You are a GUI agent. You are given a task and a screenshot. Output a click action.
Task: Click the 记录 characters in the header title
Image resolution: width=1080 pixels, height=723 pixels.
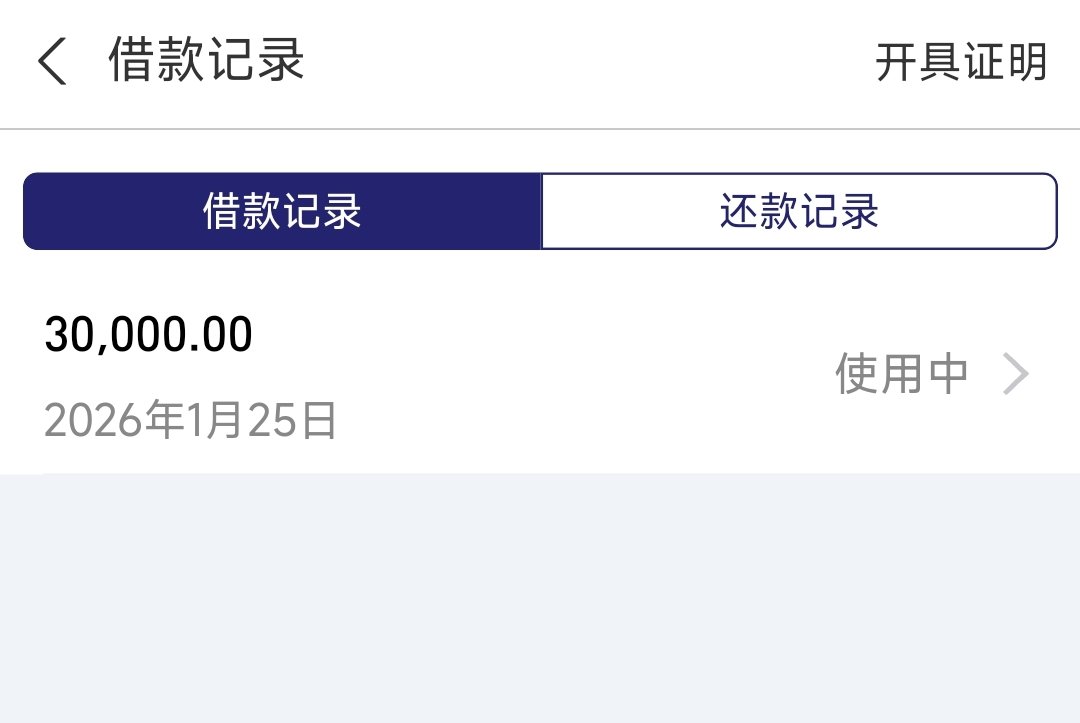tap(255, 60)
